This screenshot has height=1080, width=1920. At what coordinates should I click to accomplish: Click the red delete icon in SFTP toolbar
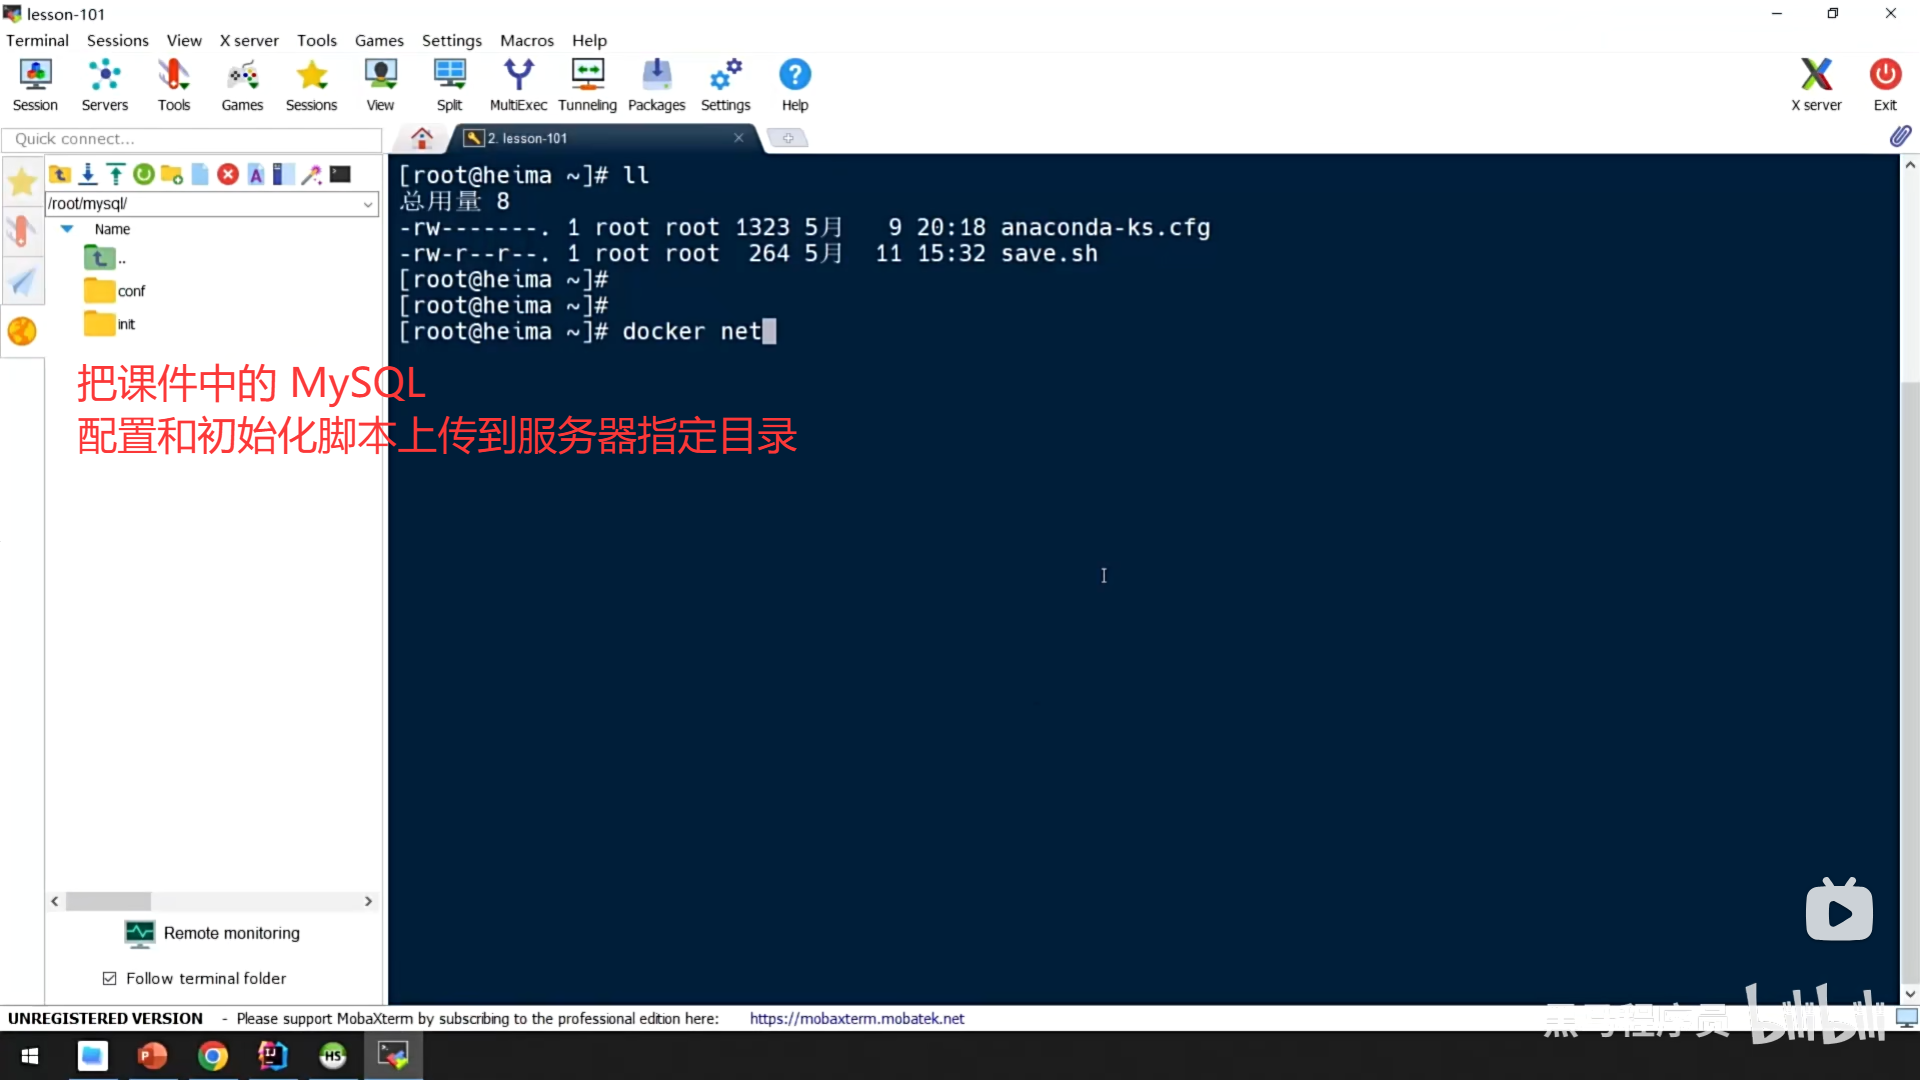[x=228, y=175]
